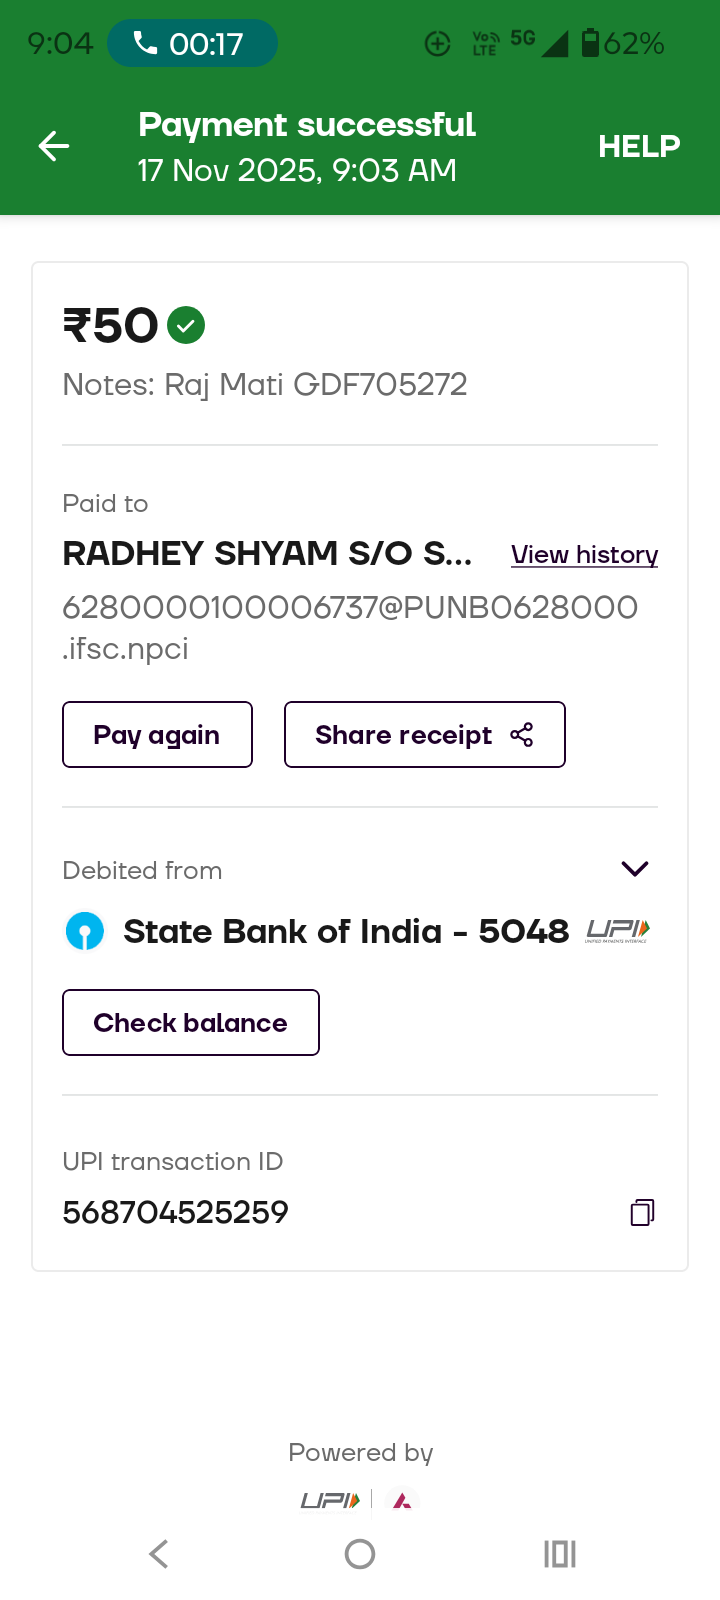This screenshot has height=1600, width=720.
Task: Tap the green payment success checkmark
Action: (x=186, y=325)
